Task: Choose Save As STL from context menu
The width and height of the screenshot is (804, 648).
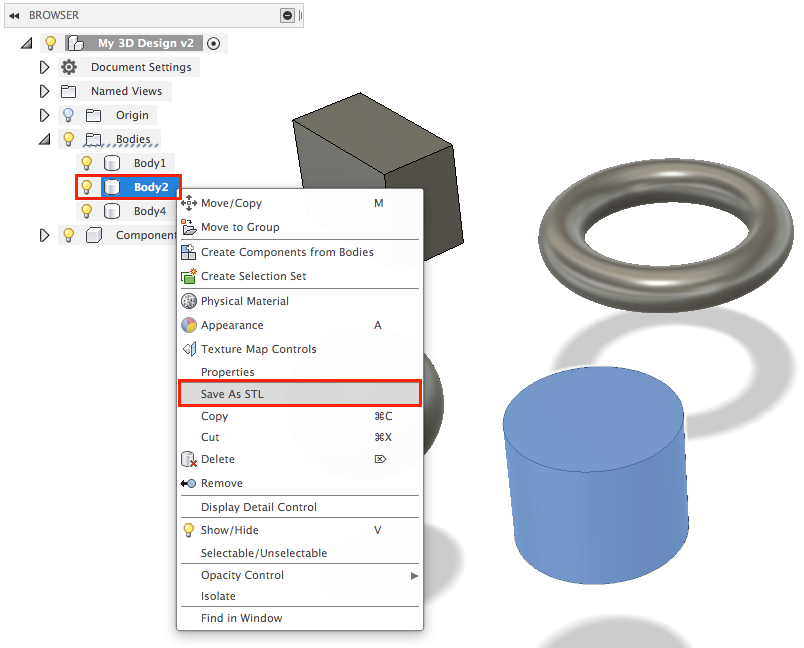Action: (232, 394)
